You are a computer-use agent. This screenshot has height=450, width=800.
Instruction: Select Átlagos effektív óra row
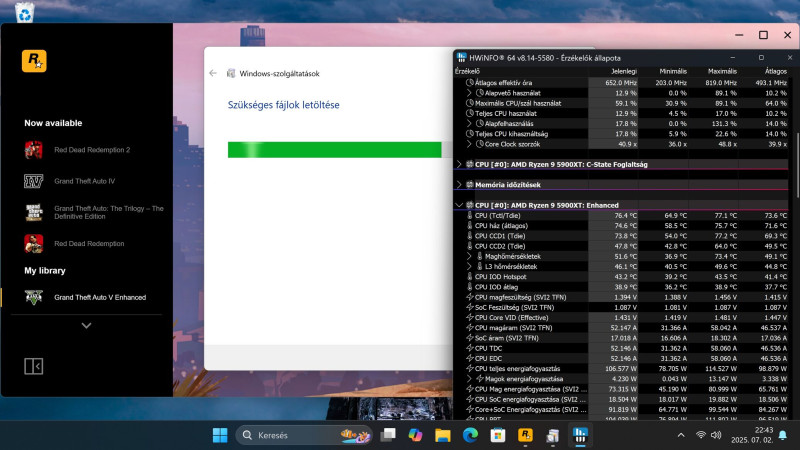coord(621,83)
